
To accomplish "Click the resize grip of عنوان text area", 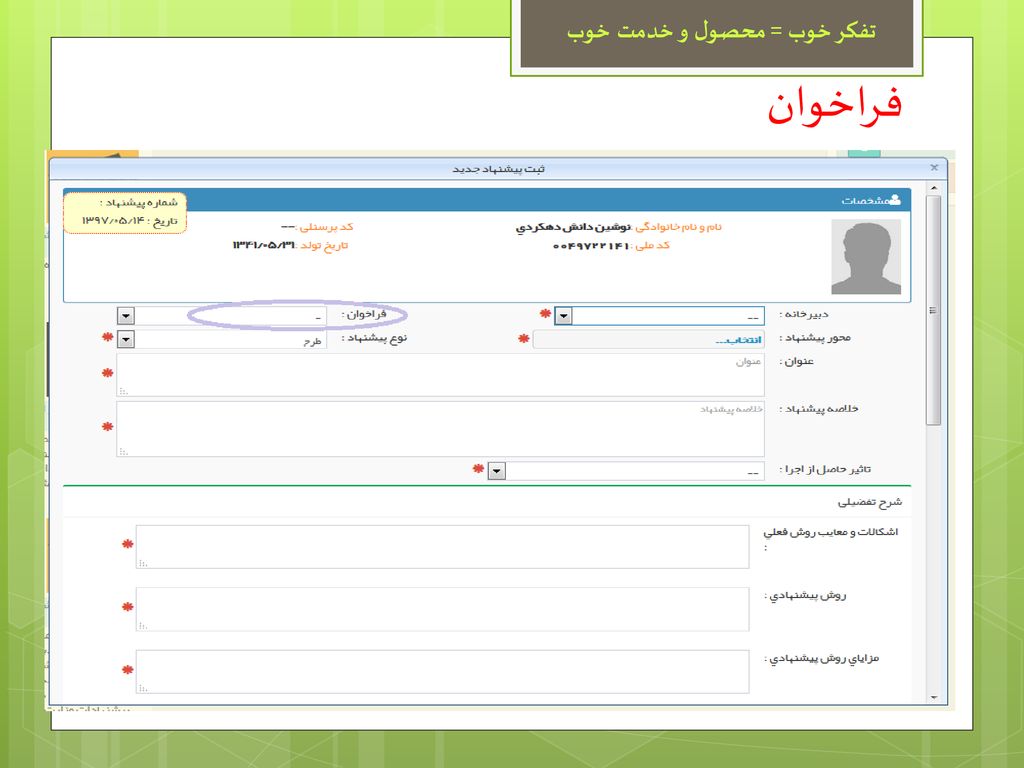I will tap(123, 391).
